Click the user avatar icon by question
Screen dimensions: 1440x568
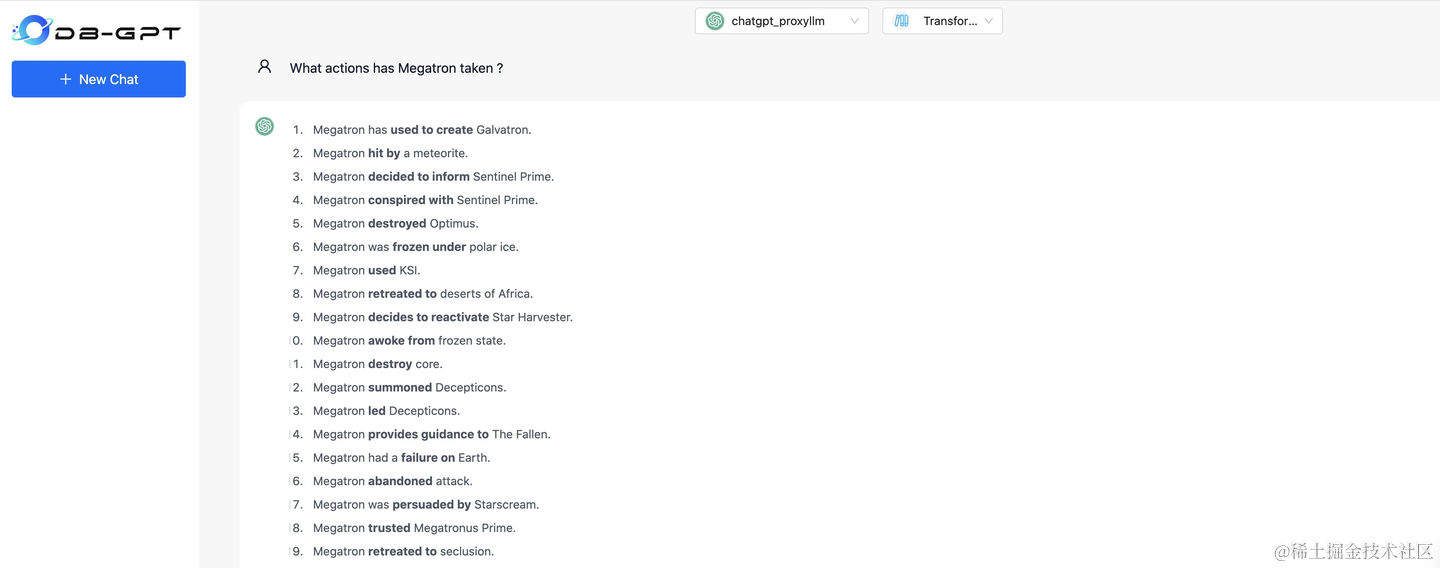(x=264, y=67)
